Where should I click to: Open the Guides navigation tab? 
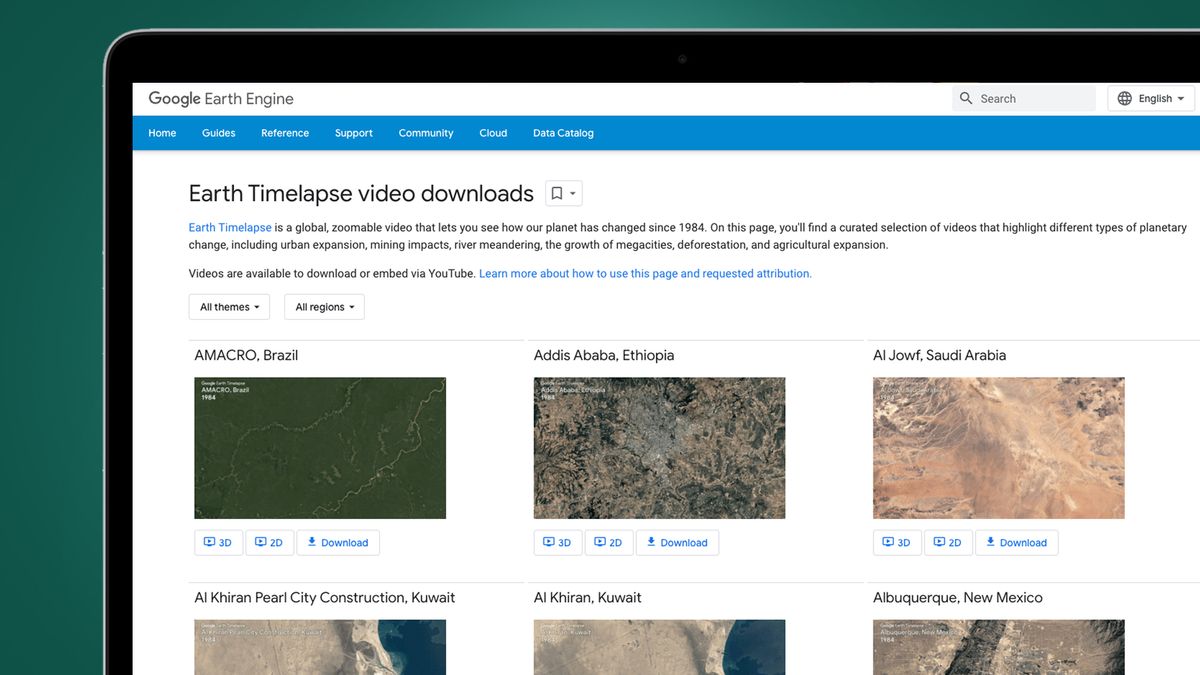(218, 133)
